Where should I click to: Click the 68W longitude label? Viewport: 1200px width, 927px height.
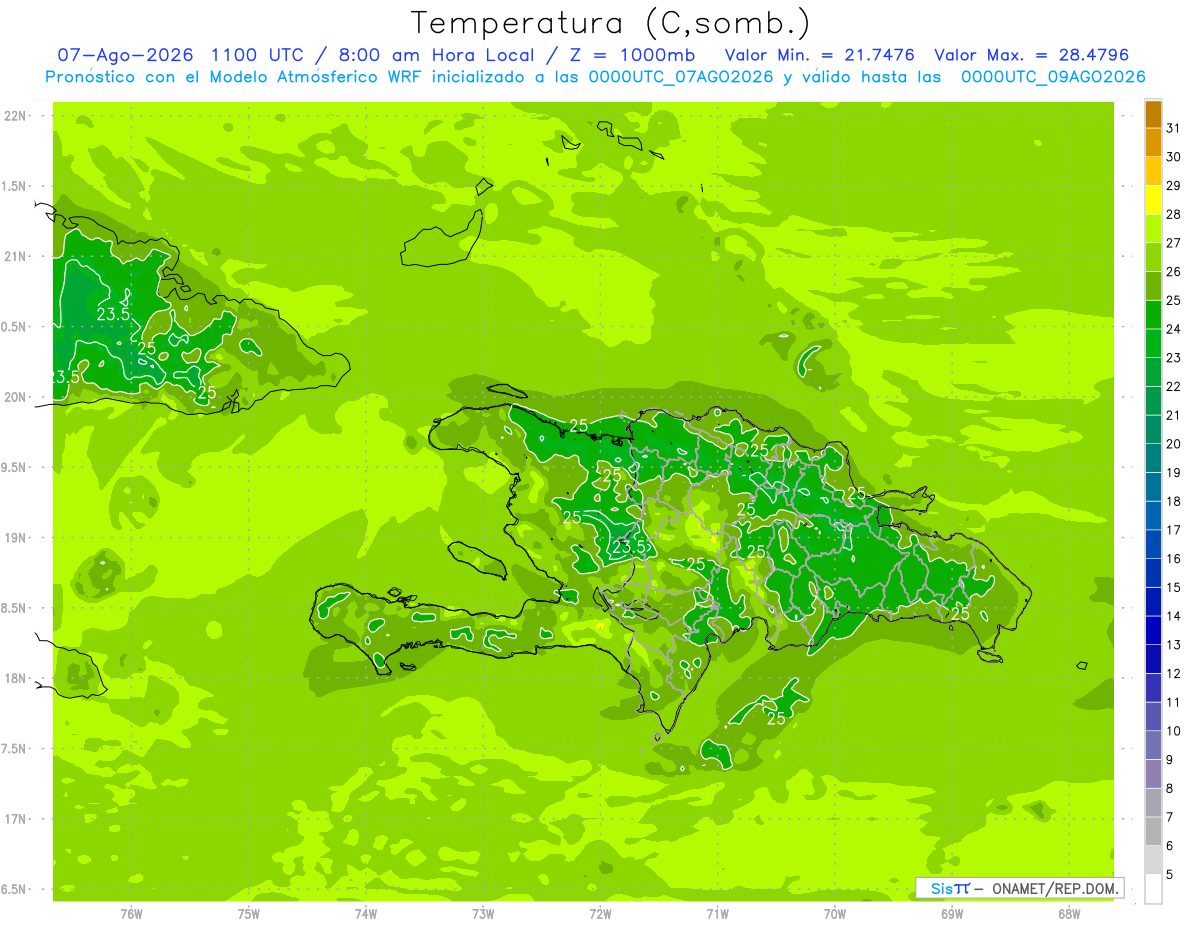(1069, 914)
